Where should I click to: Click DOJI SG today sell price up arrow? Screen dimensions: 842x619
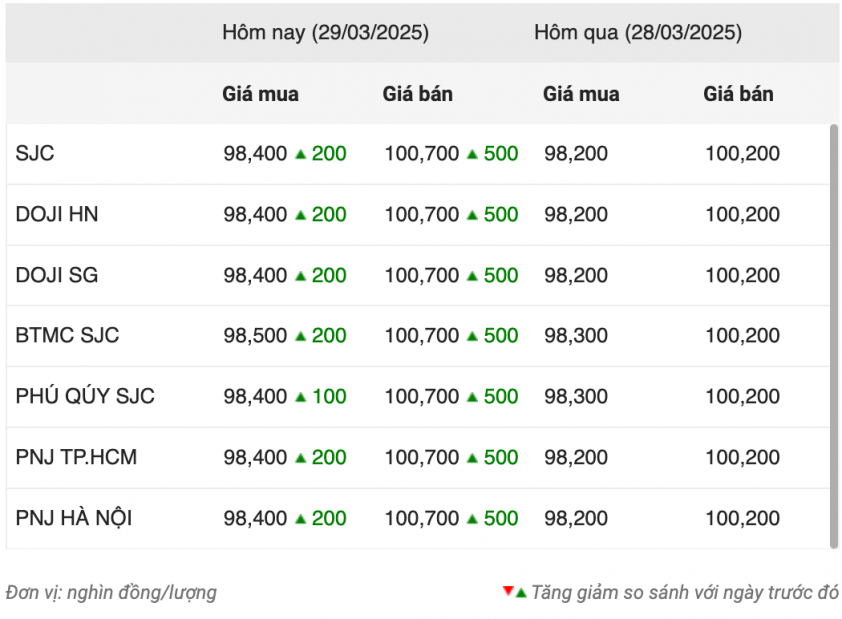(x=473, y=276)
